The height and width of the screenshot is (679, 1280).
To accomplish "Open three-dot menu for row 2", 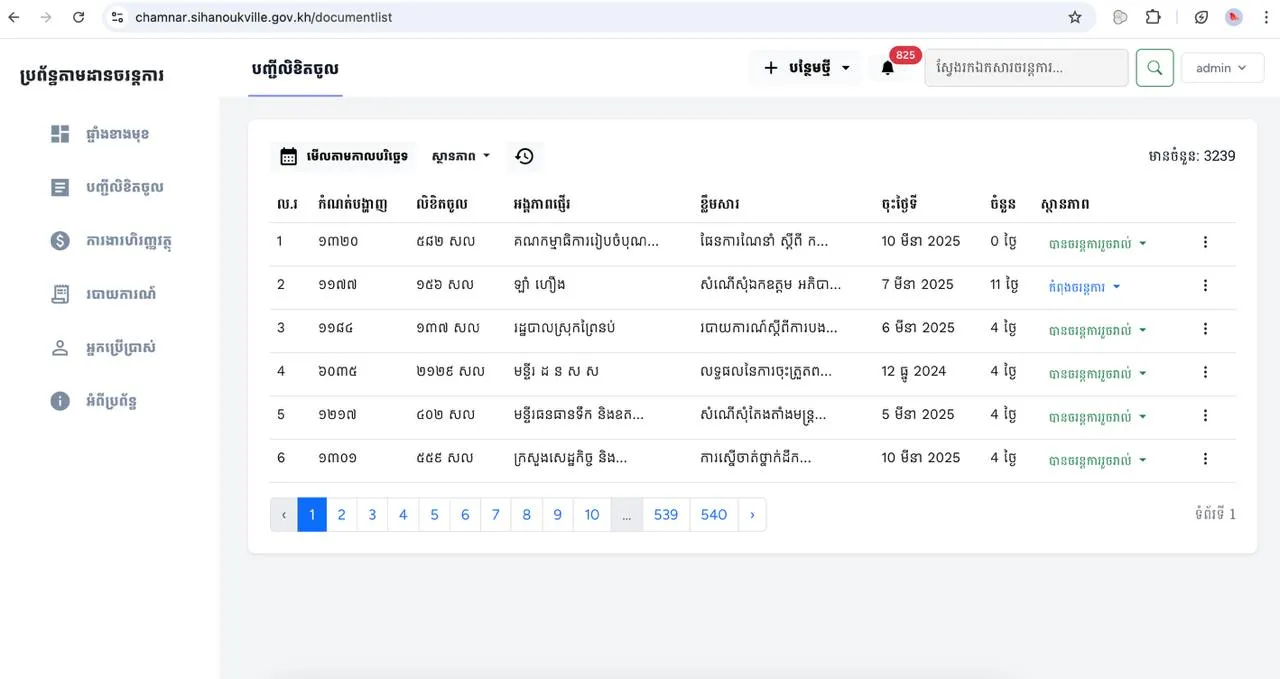I will click(x=1205, y=285).
